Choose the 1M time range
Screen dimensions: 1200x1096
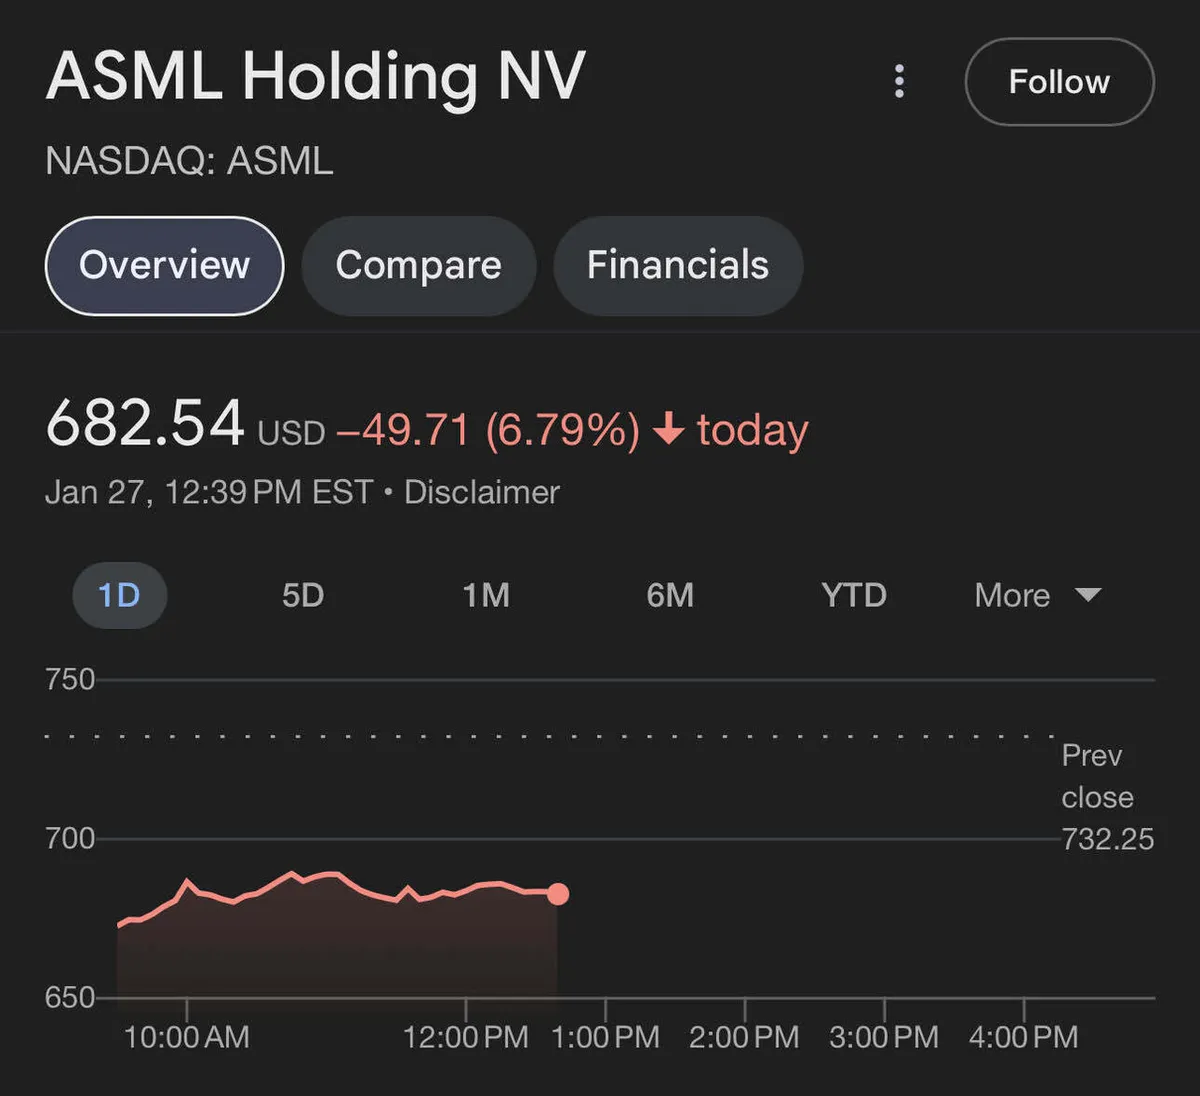(486, 596)
